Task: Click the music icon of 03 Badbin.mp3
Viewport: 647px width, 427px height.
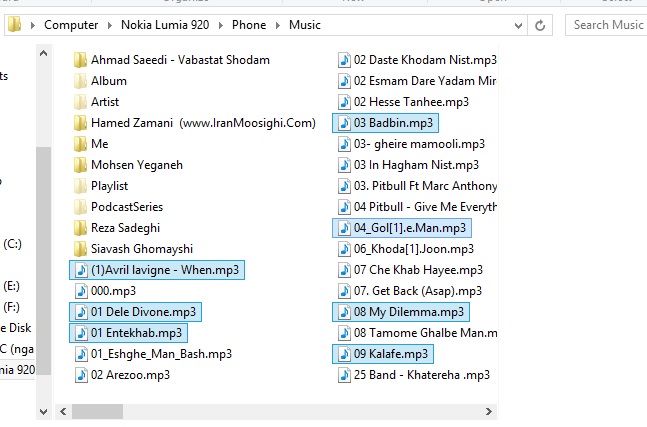Action: point(343,123)
